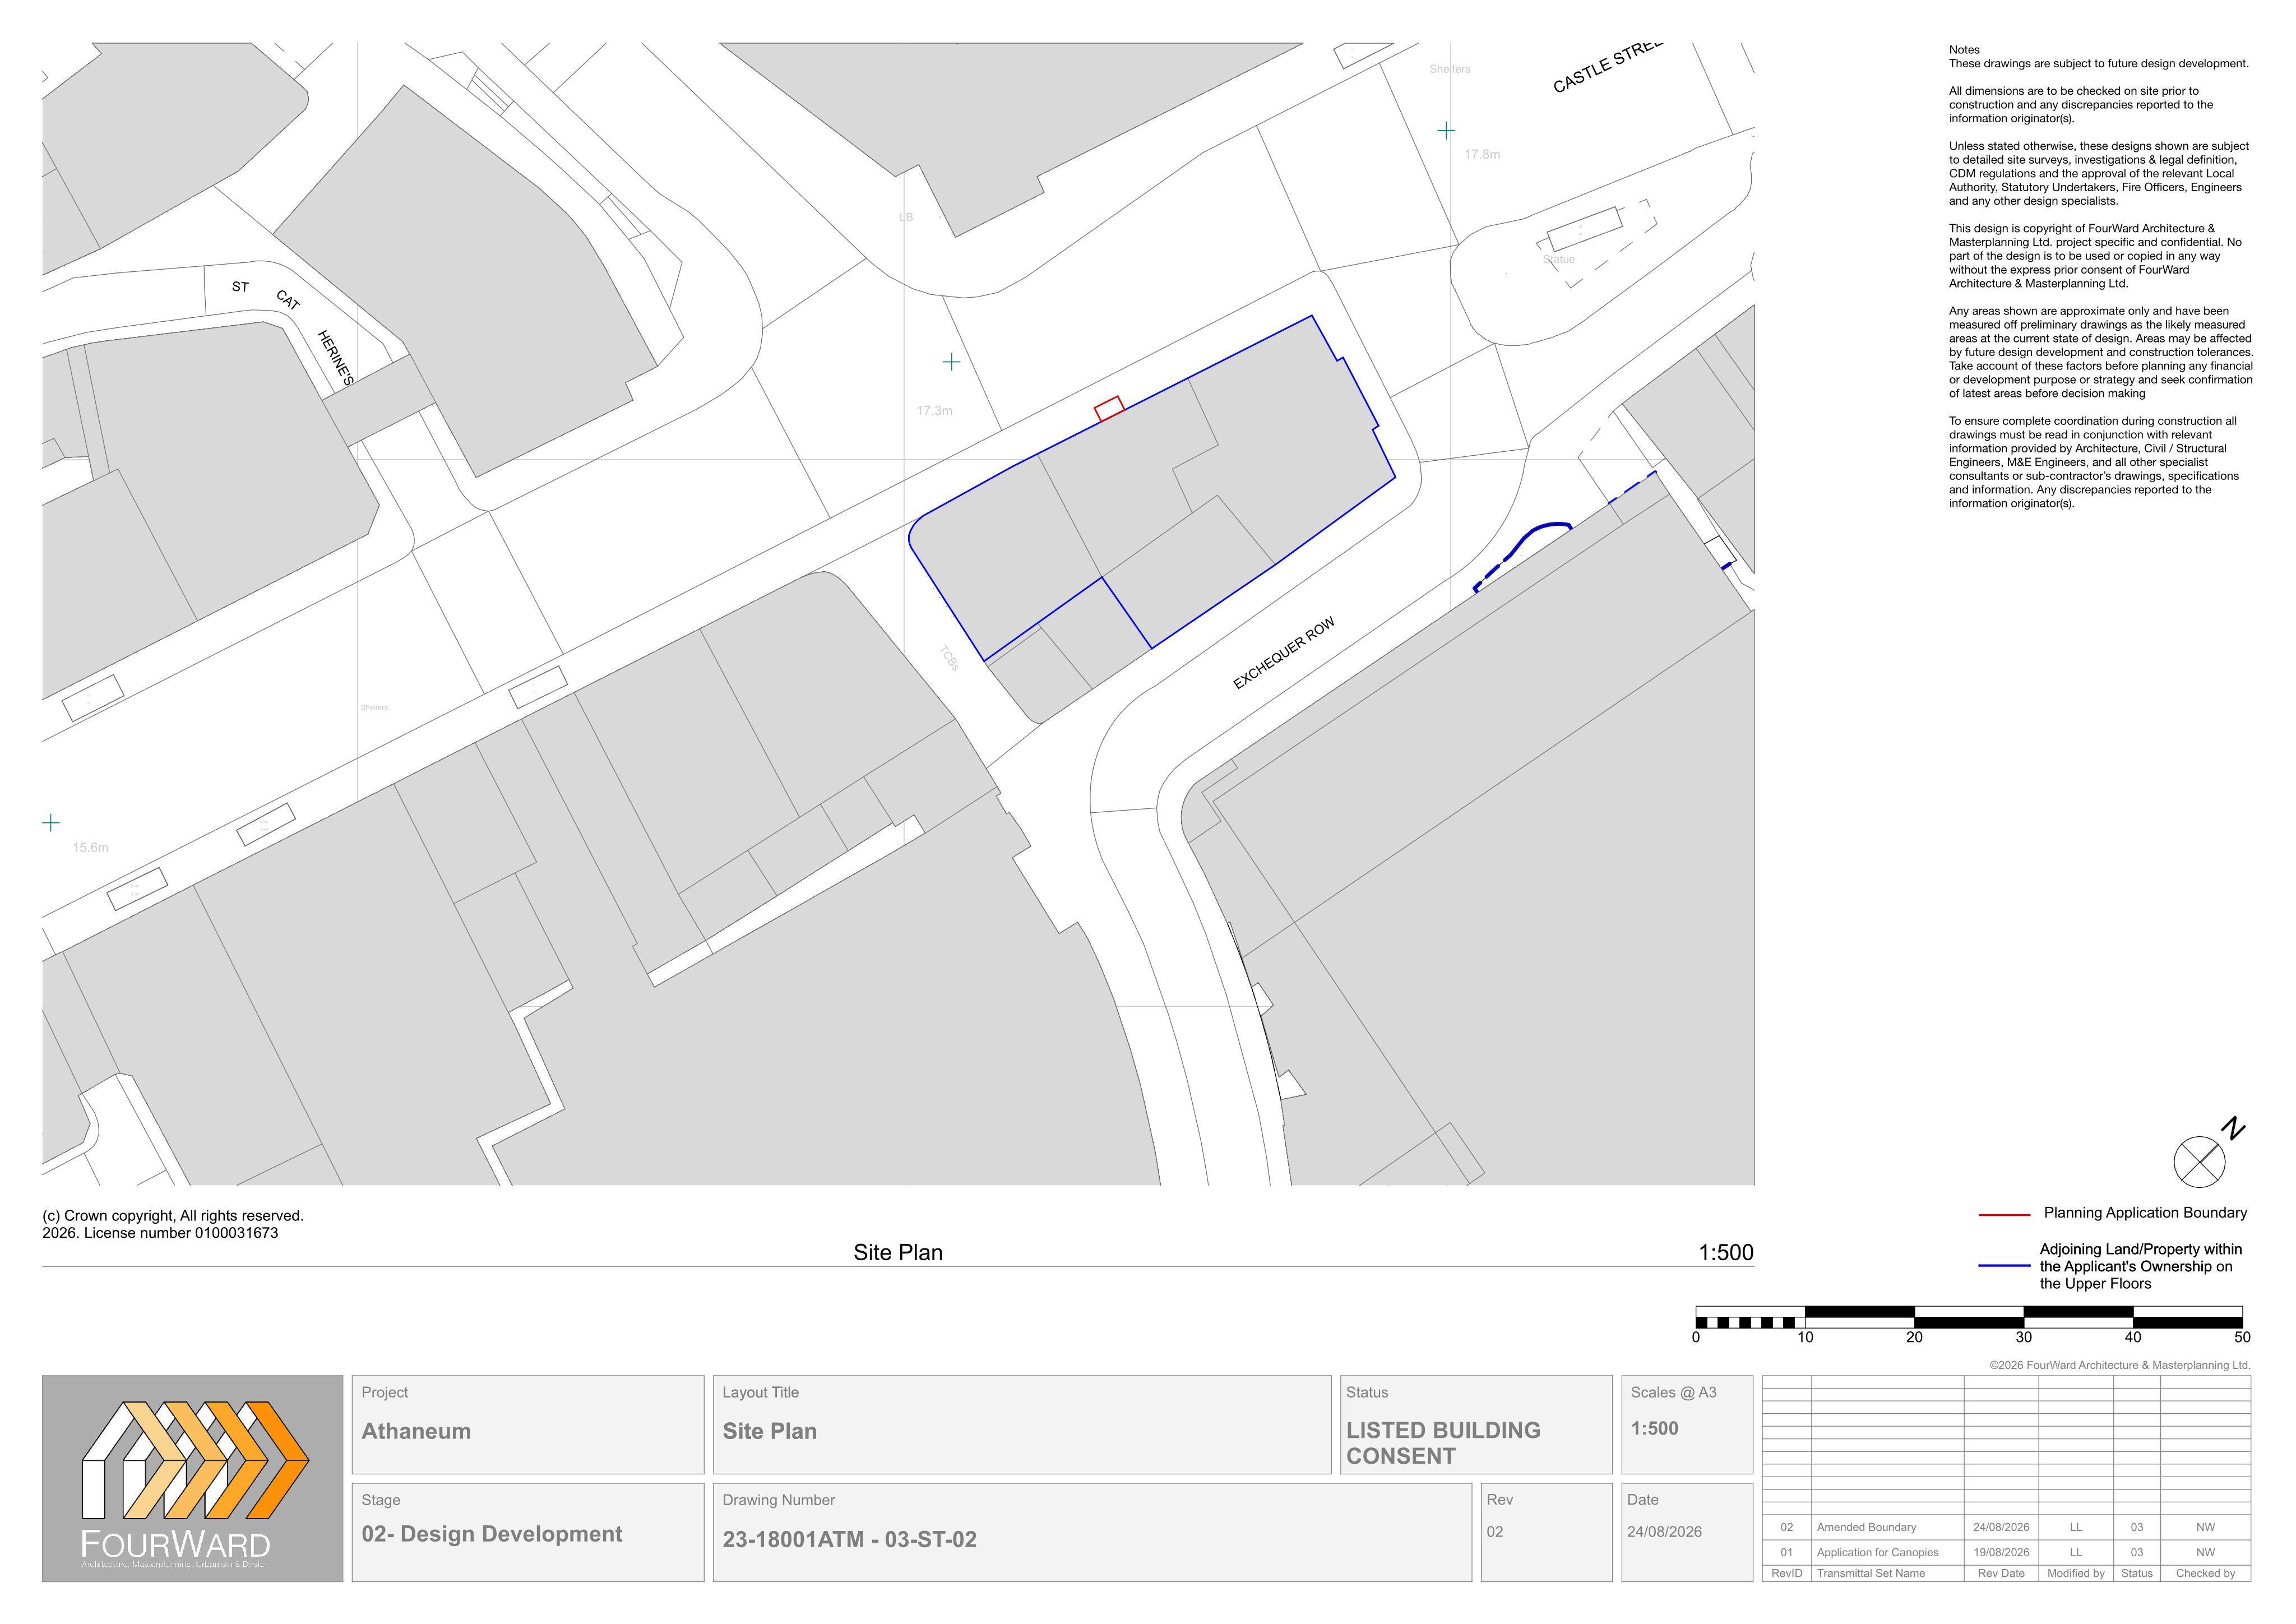
Task: Click the faint LB label on the map
Action: click(x=906, y=217)
